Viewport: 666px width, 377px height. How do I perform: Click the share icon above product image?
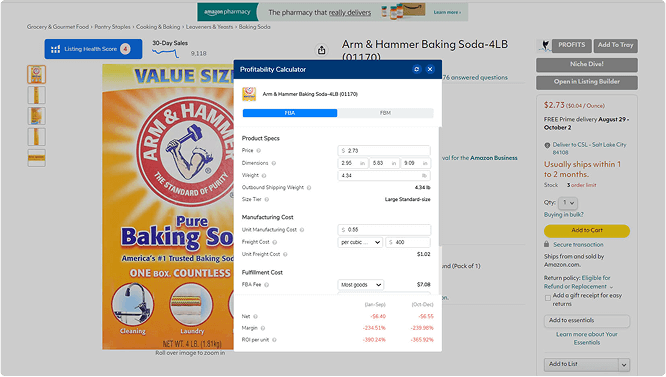tap(322, 50)
